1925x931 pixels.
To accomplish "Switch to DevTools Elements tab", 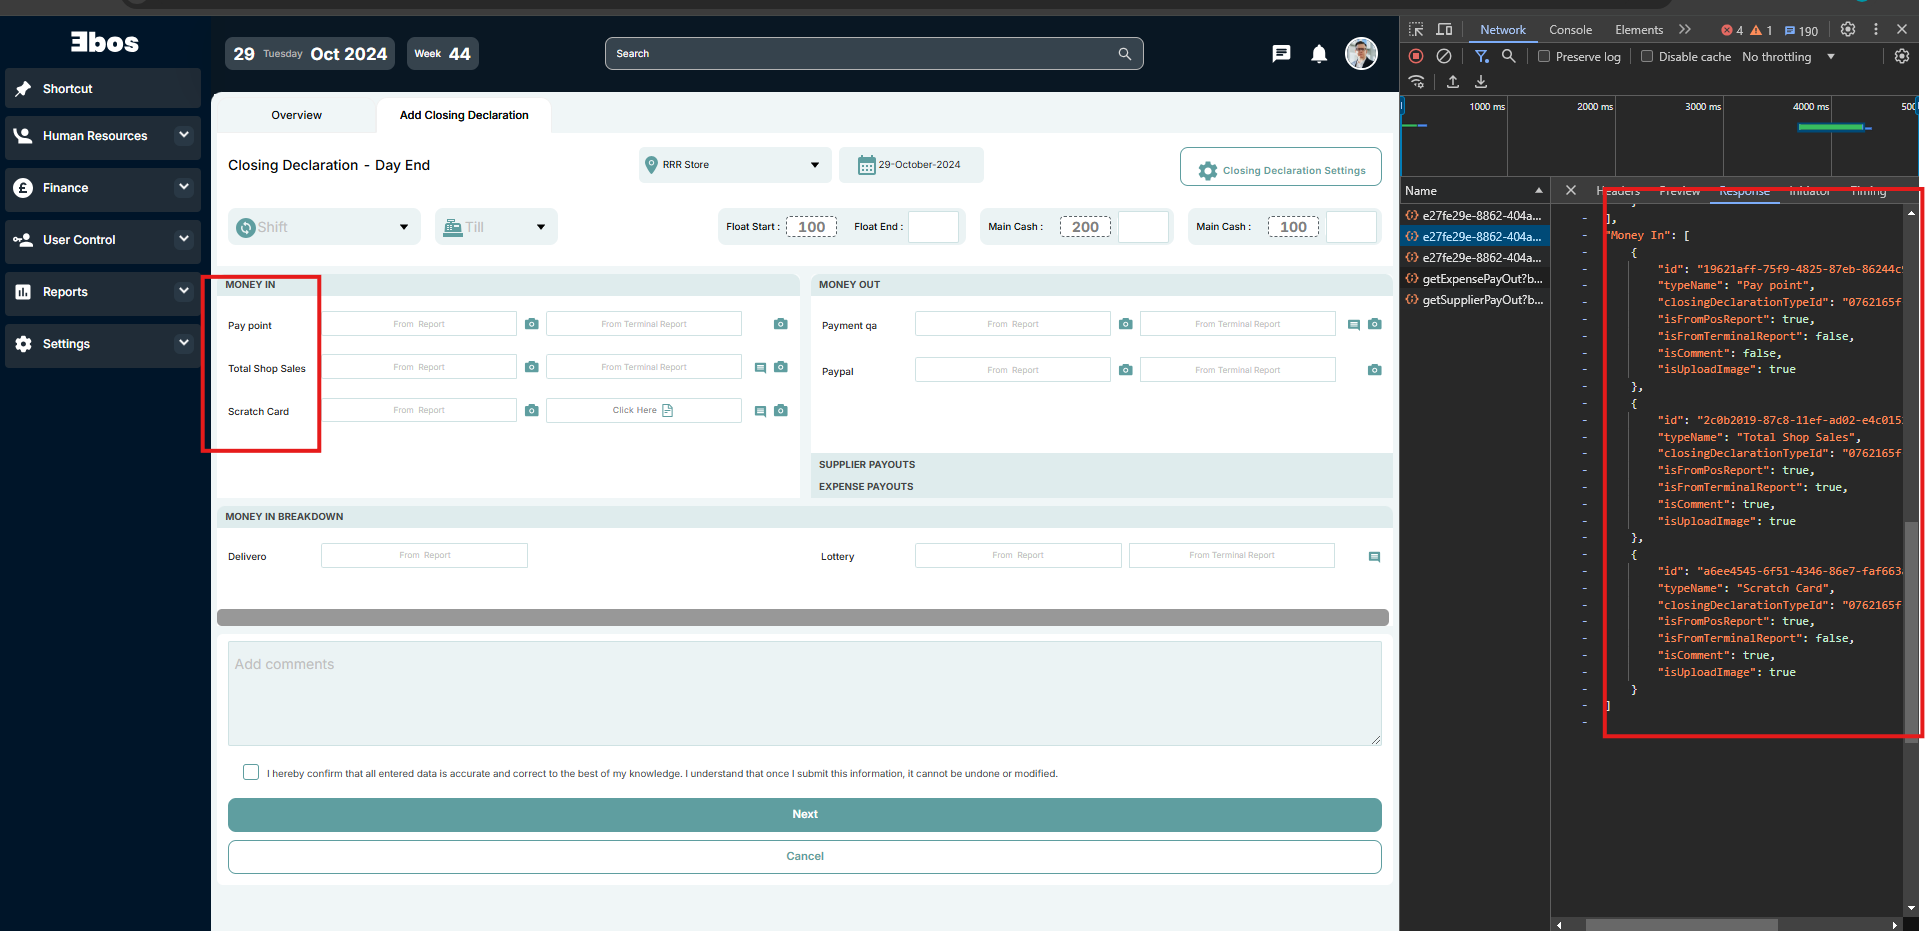I will [x=1639, y=30].
